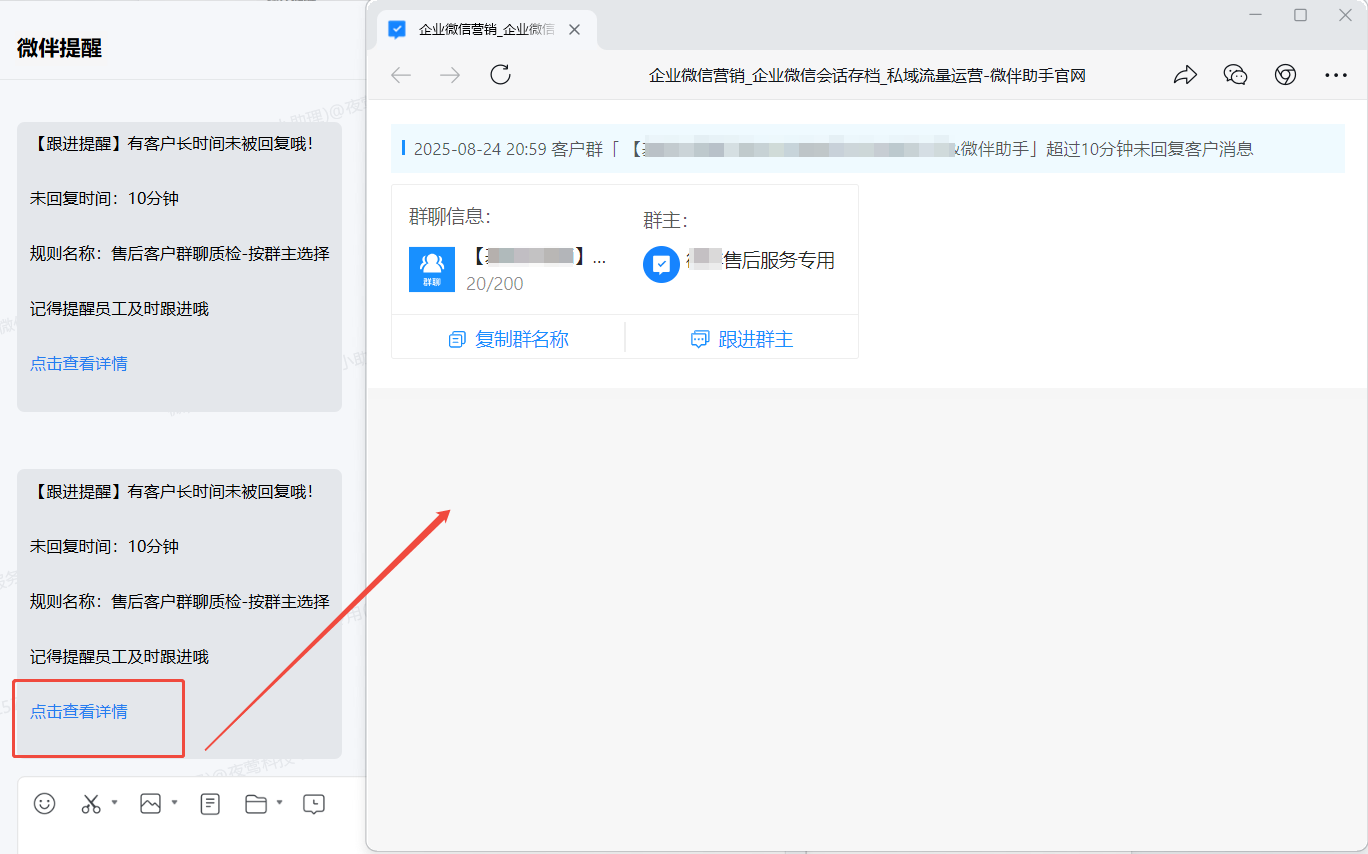Viewport: 1368px width, 854px height.
Task: Click the 2025-08-24 20:59 notification banner
Action: click(868, 149)
